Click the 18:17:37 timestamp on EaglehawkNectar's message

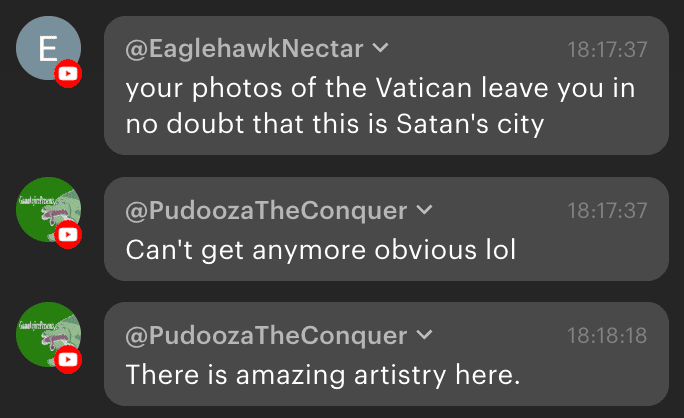[607, 48]
